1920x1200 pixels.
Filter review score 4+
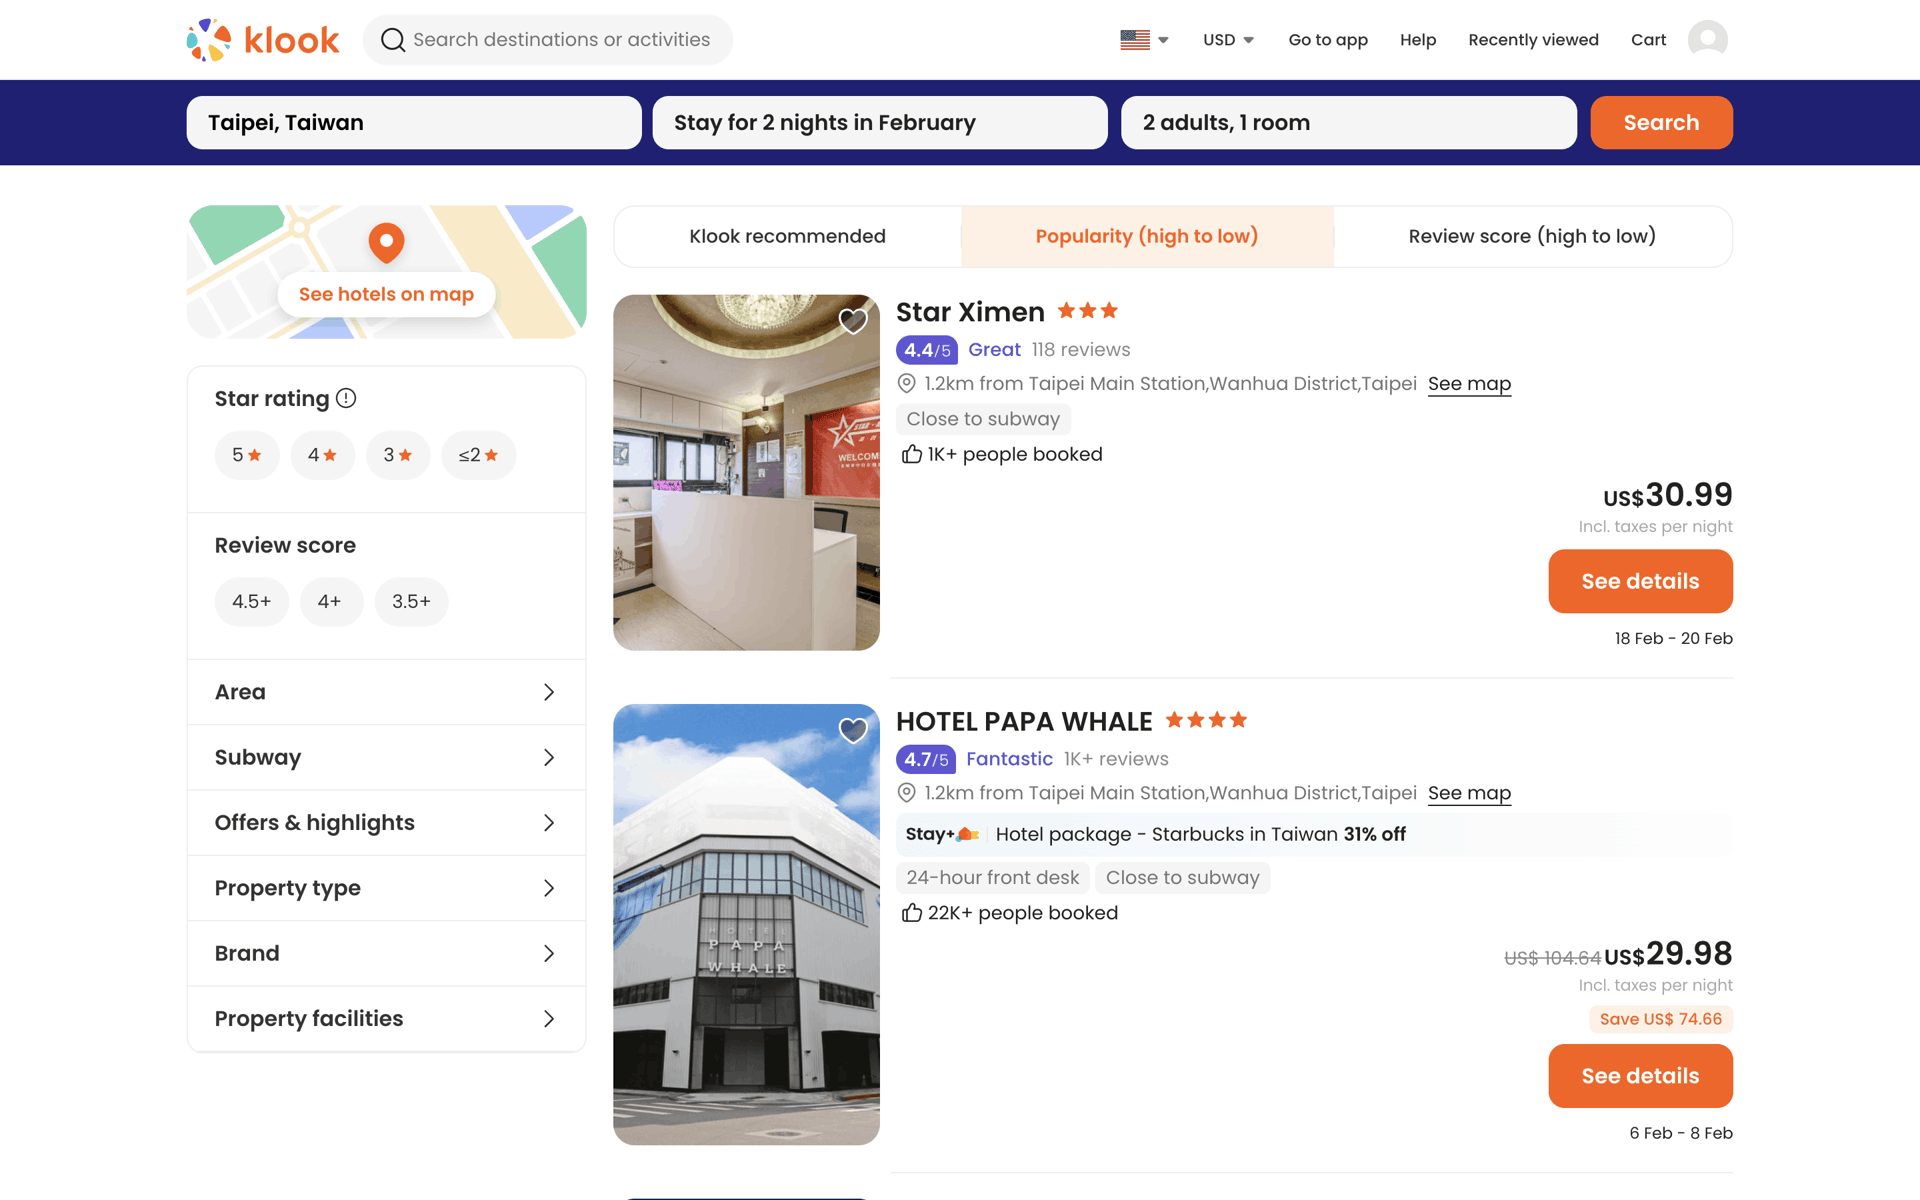(330, 601)
